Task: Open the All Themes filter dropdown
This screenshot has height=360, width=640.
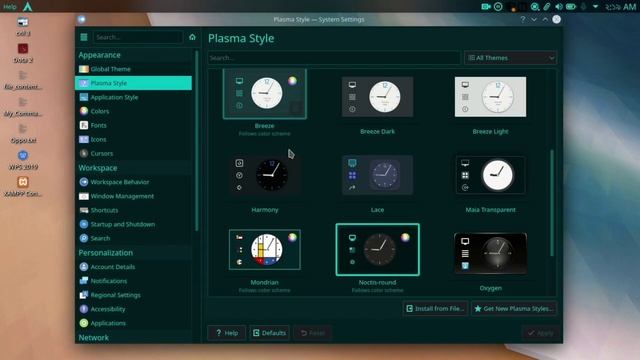Action: point(510,58)
